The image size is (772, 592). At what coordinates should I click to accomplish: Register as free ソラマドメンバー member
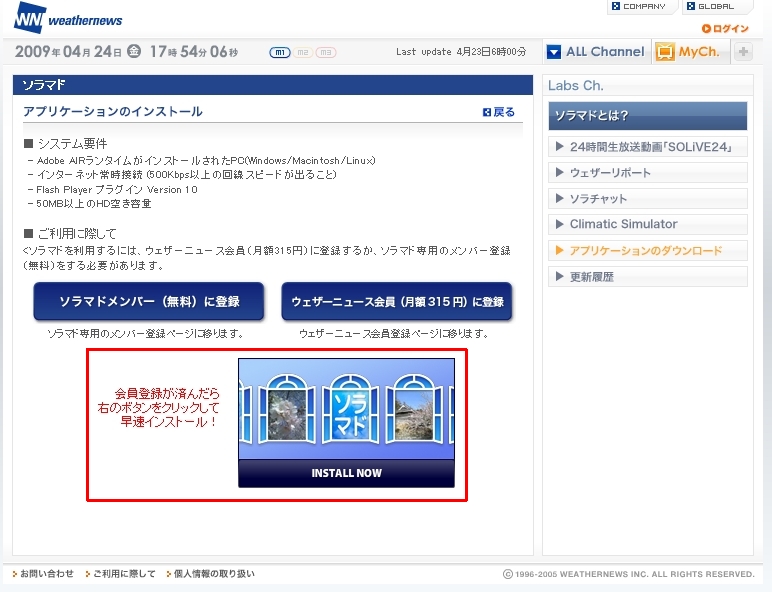point(149,301)
